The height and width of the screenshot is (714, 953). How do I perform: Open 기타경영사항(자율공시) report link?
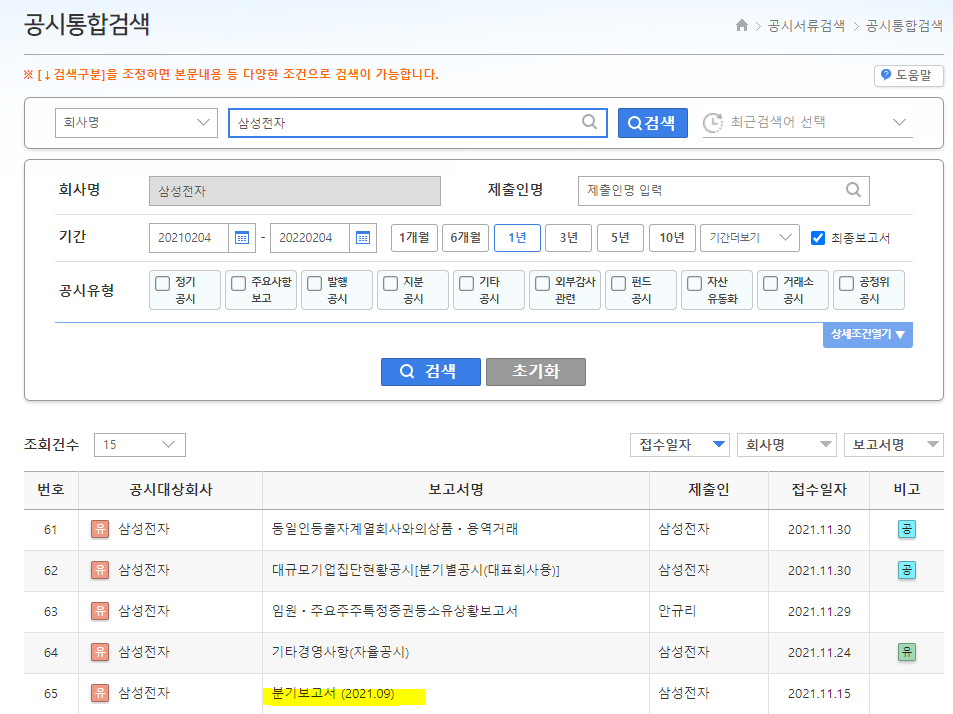coord(340,652)
